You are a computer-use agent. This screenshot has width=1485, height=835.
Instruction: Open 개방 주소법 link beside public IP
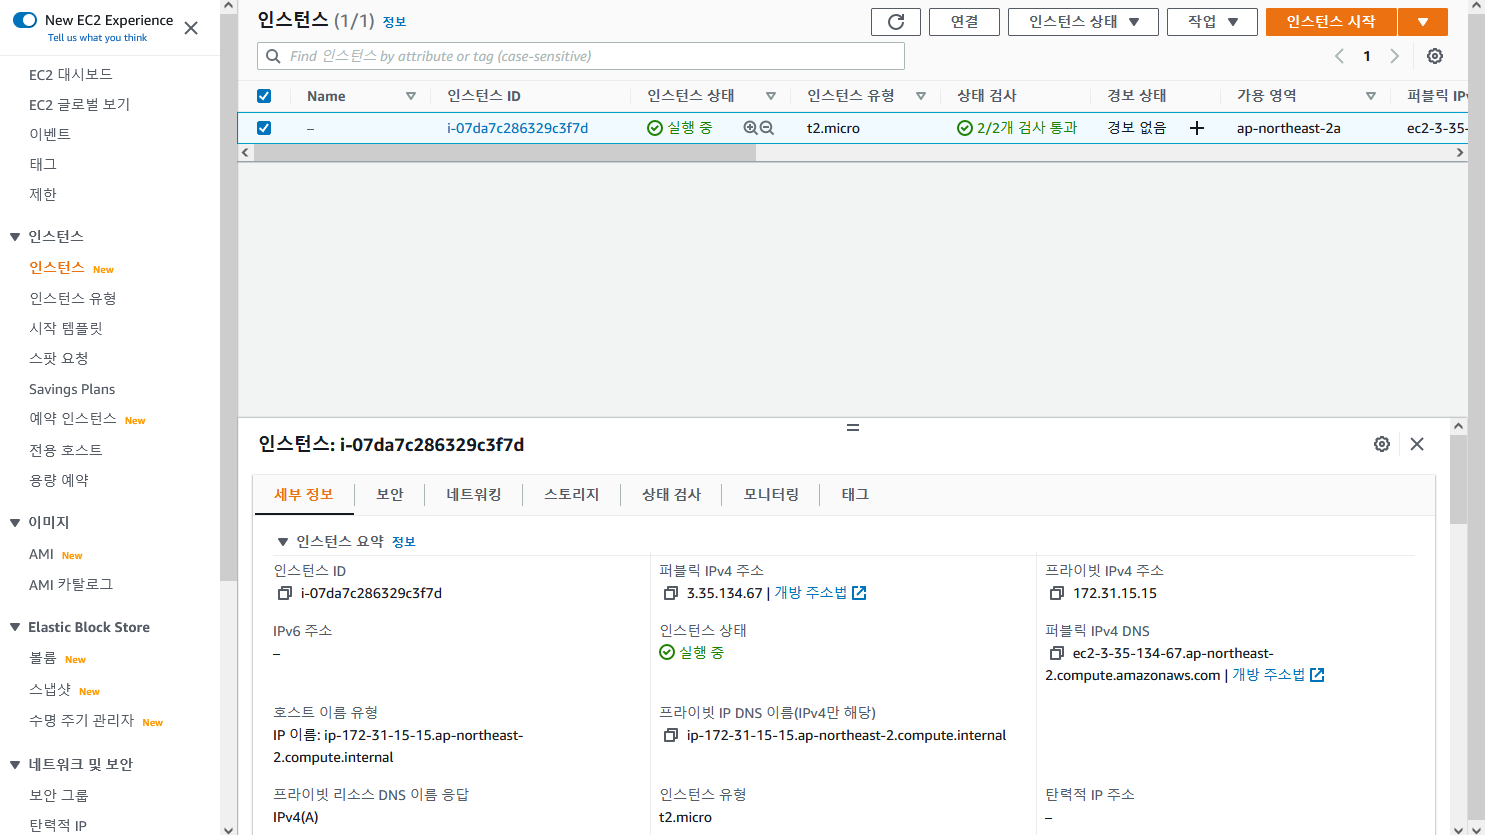point(811,593)
